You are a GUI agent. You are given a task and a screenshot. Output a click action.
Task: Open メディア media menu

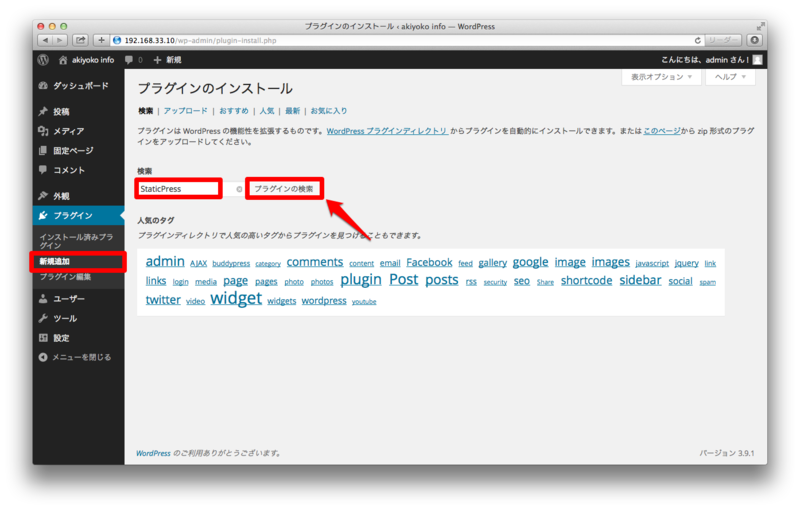pyautogui.click(x=79, y=131)
